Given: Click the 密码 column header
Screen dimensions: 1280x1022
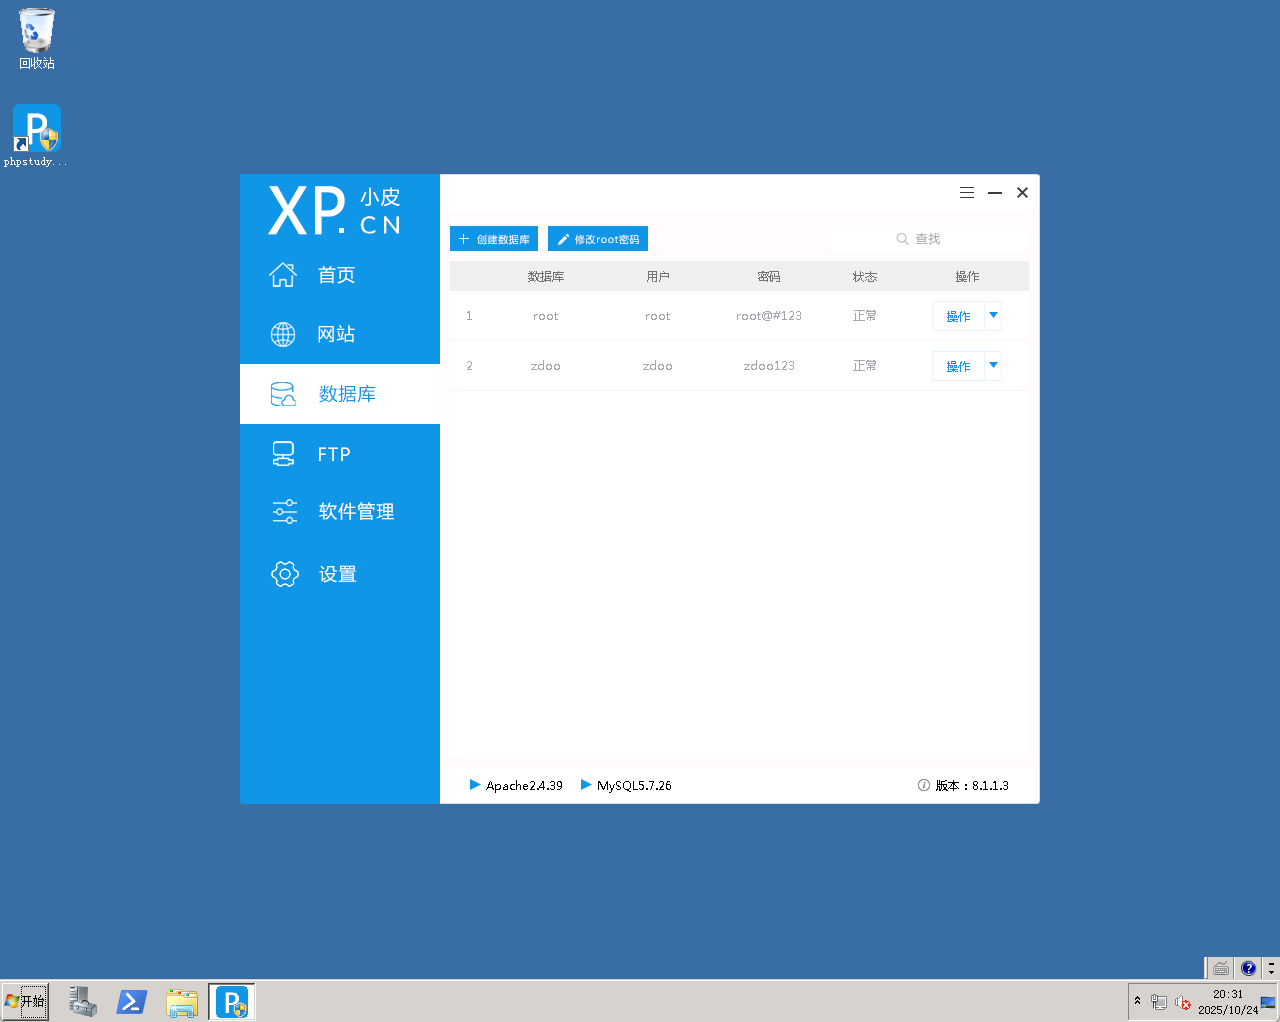Looking at the screenshot, I should 769,277.
